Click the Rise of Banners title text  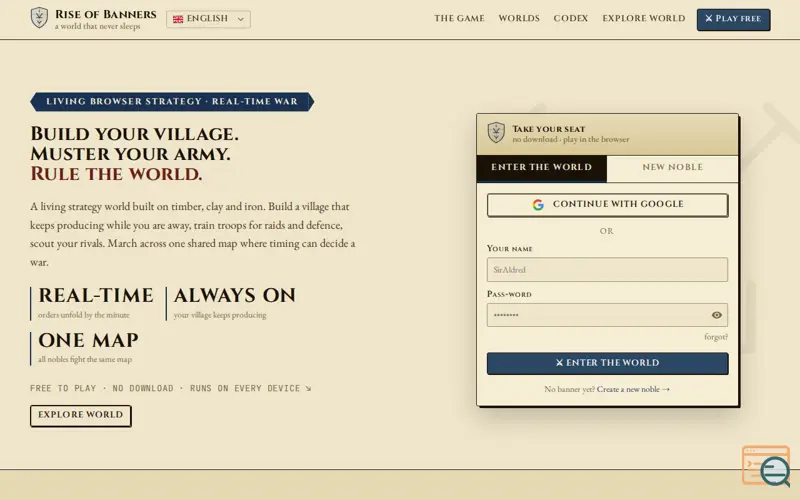point(106,14)
